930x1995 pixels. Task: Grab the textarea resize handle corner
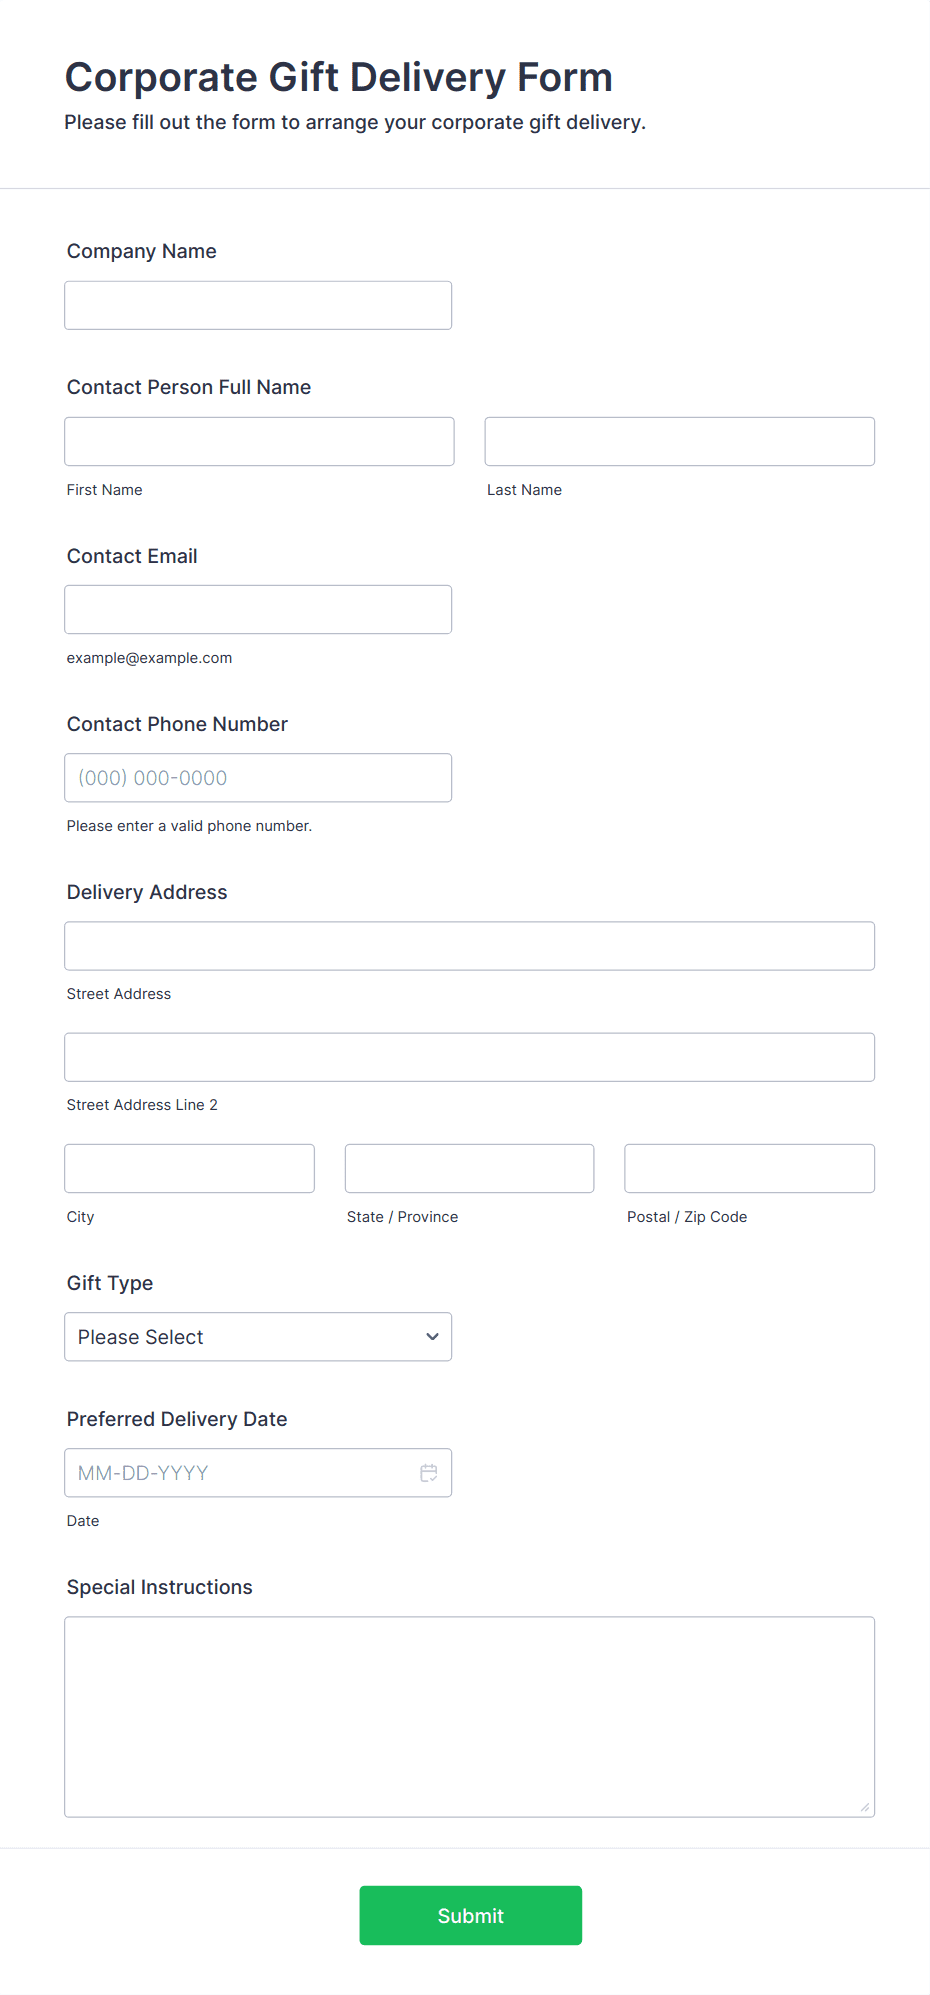[x=865, y=1807]
